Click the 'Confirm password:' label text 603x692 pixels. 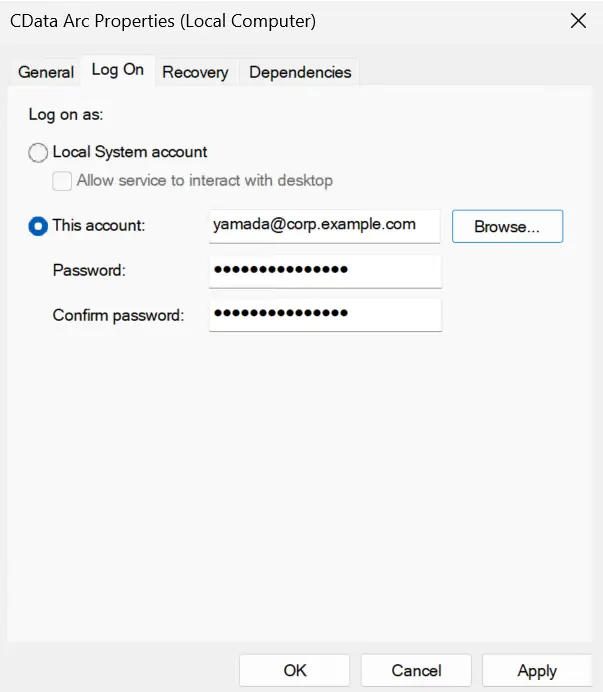point(118,315)
